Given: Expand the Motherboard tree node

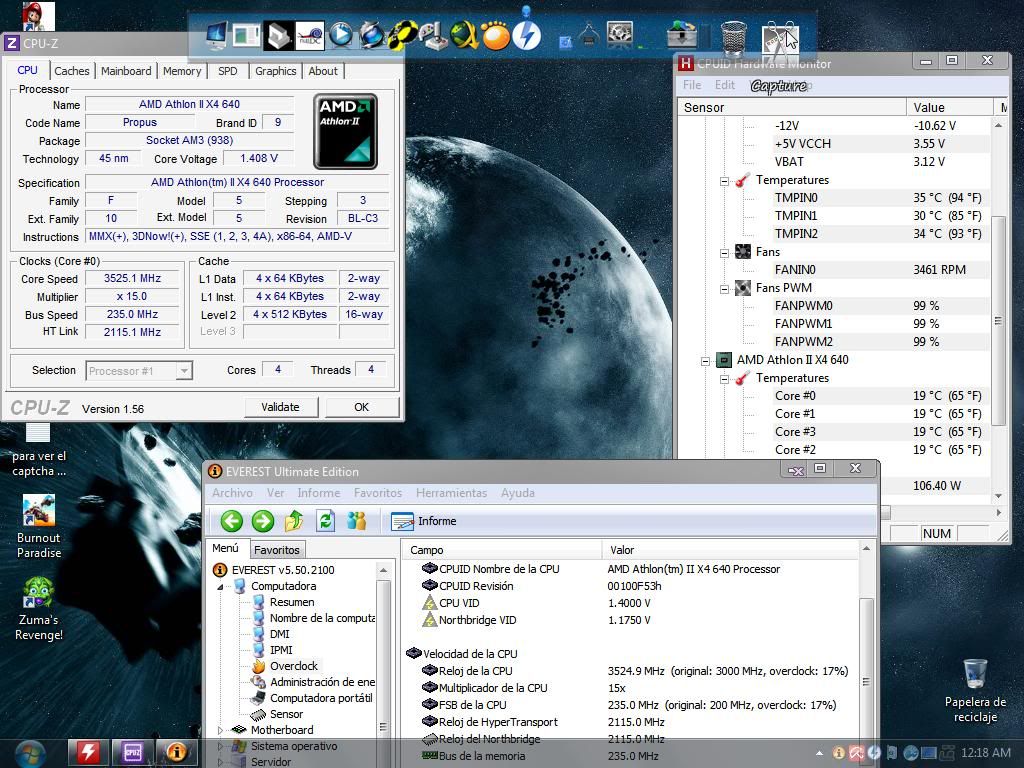Looking at the screenshot, I should tap(221, 730).
